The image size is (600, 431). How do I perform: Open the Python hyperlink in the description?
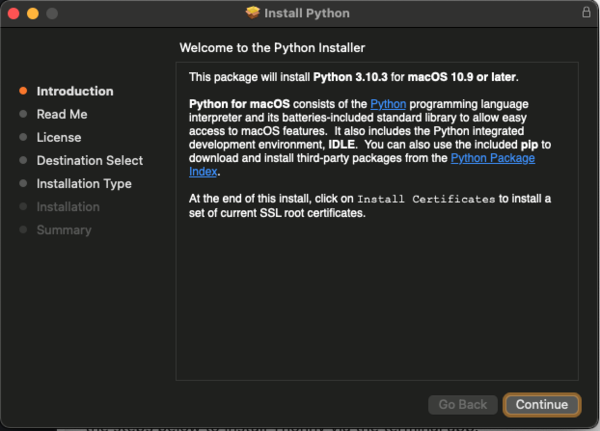coord(387,104)
